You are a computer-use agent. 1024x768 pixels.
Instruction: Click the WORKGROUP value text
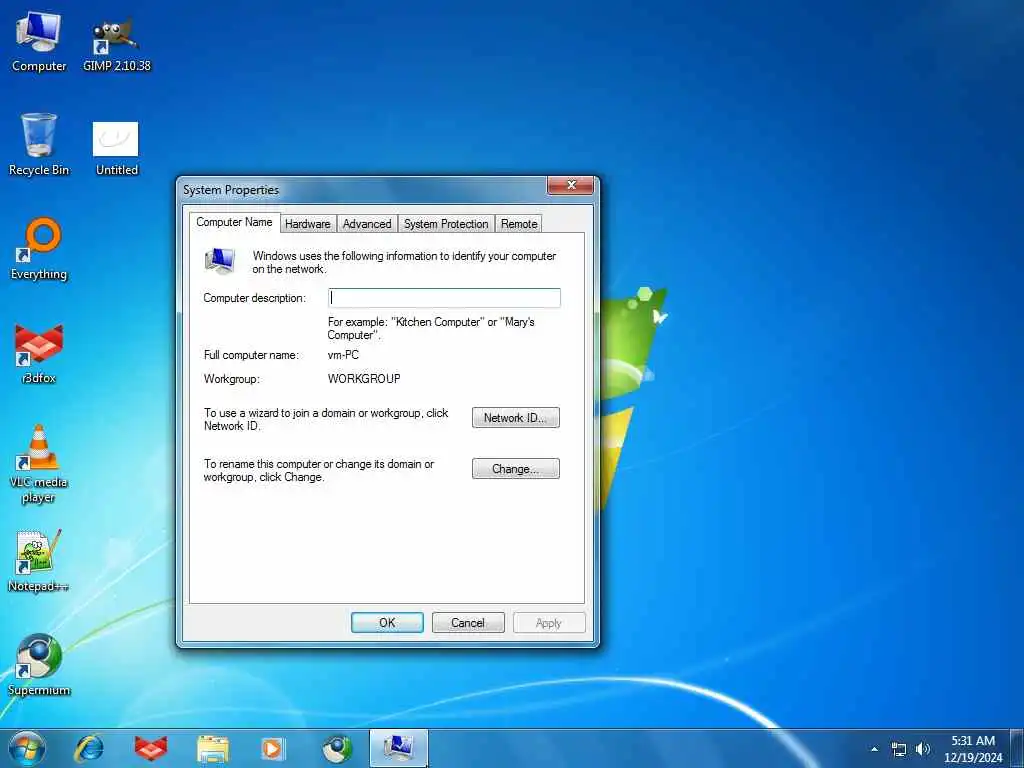pos(364,379)
